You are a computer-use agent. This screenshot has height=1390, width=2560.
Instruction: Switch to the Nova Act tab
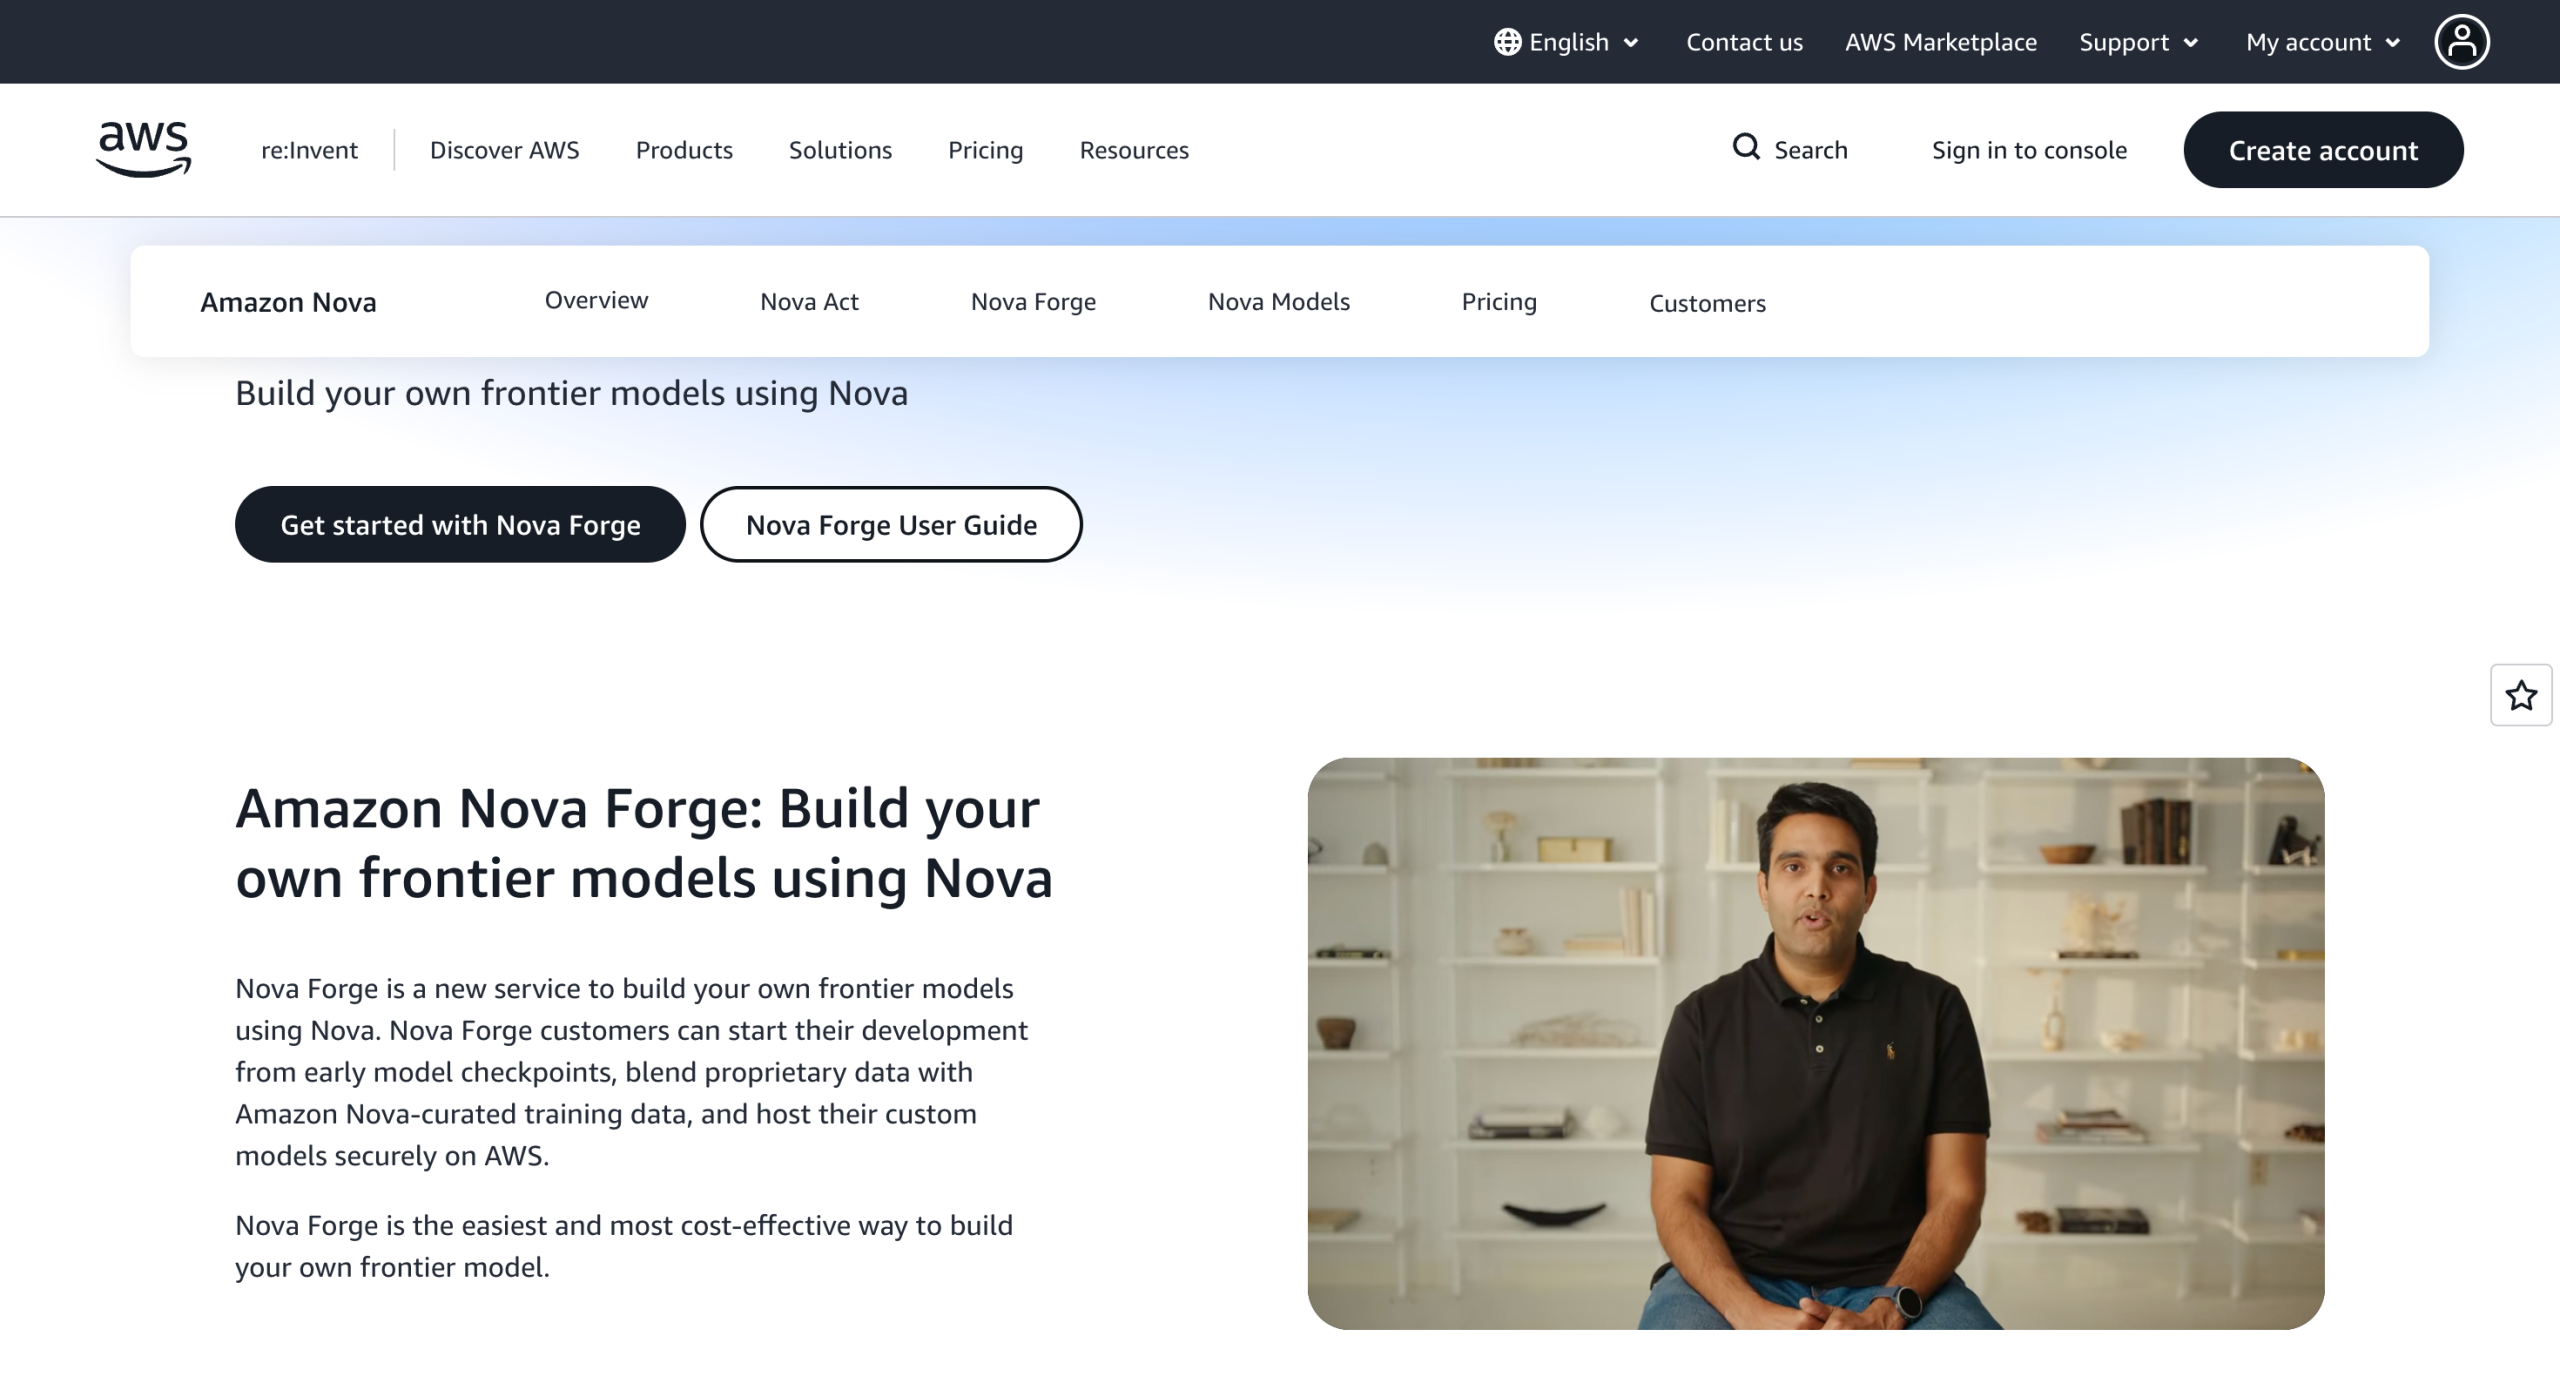point(809,302)
